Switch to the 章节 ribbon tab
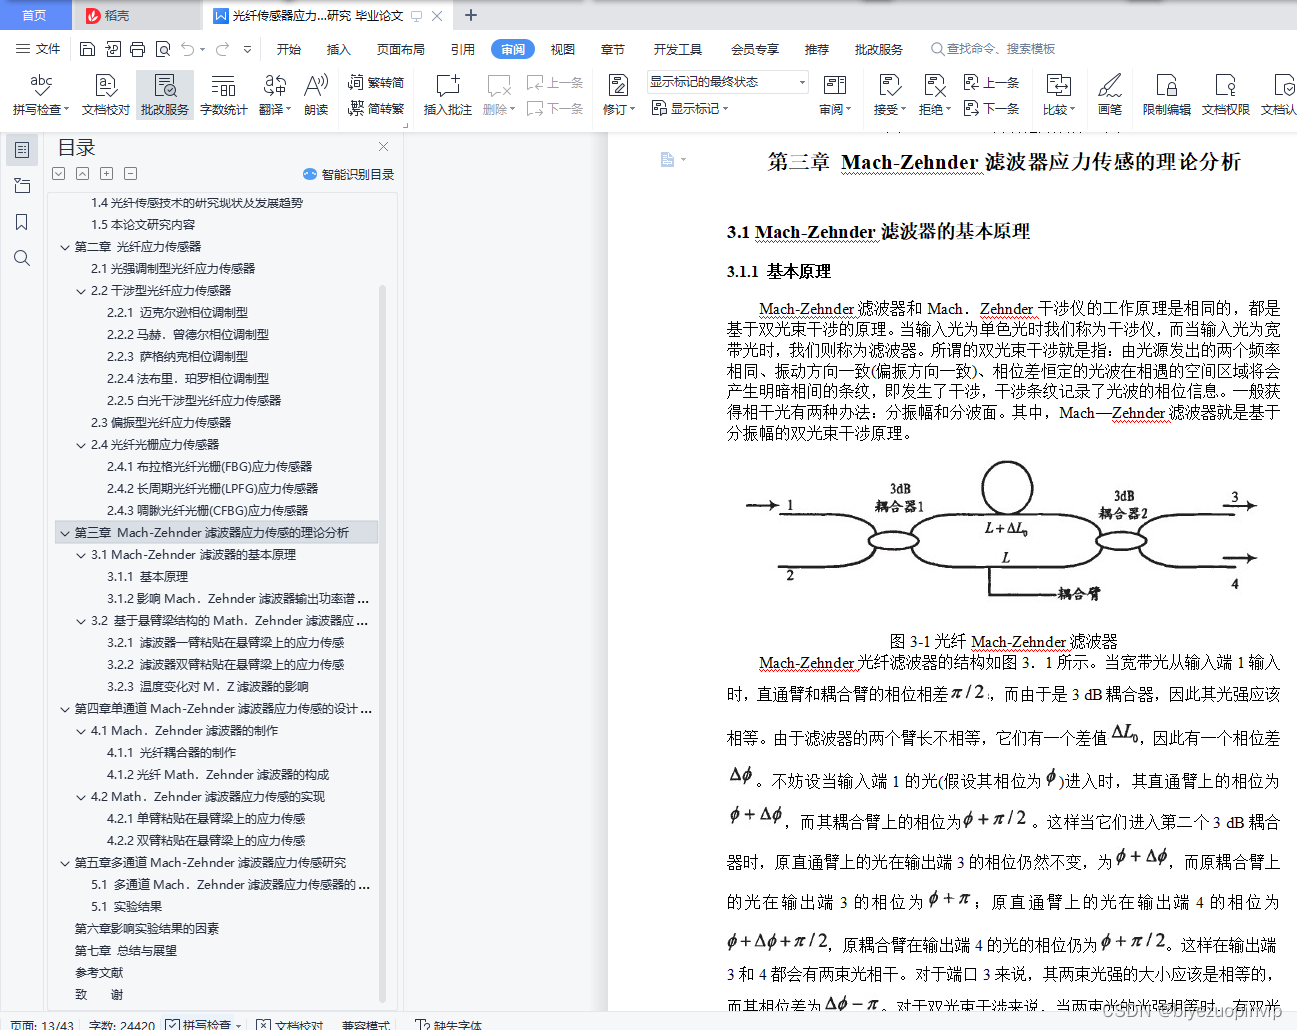The width and height of the screenshot is (1297, 1030). click(x=612, y=49)
